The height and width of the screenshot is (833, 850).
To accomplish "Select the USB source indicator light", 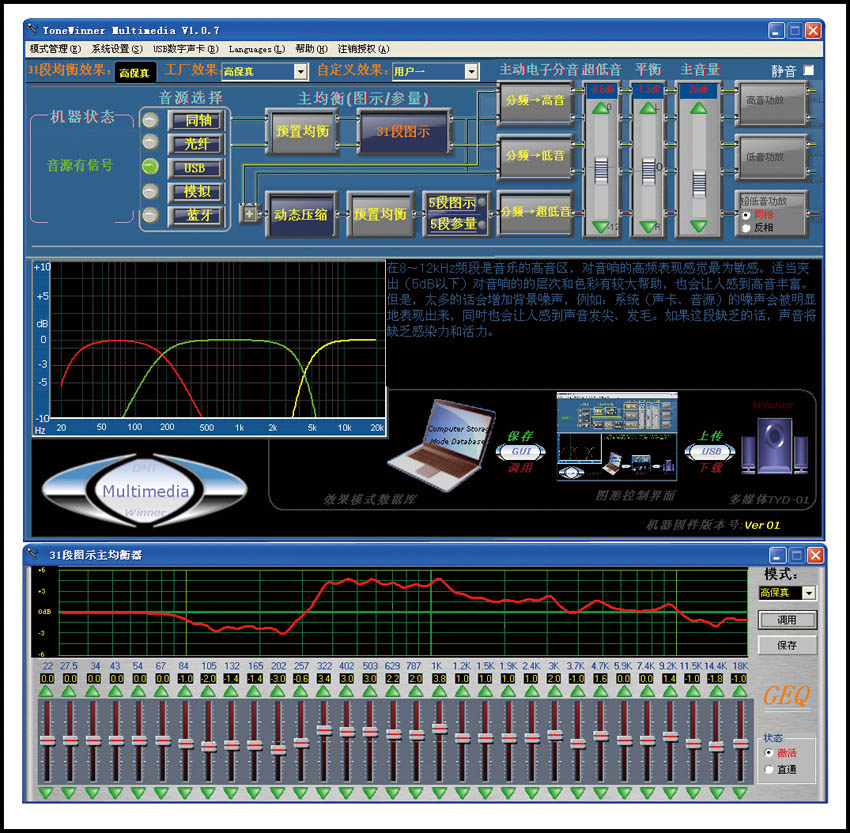I will click(x=149, y=166).
